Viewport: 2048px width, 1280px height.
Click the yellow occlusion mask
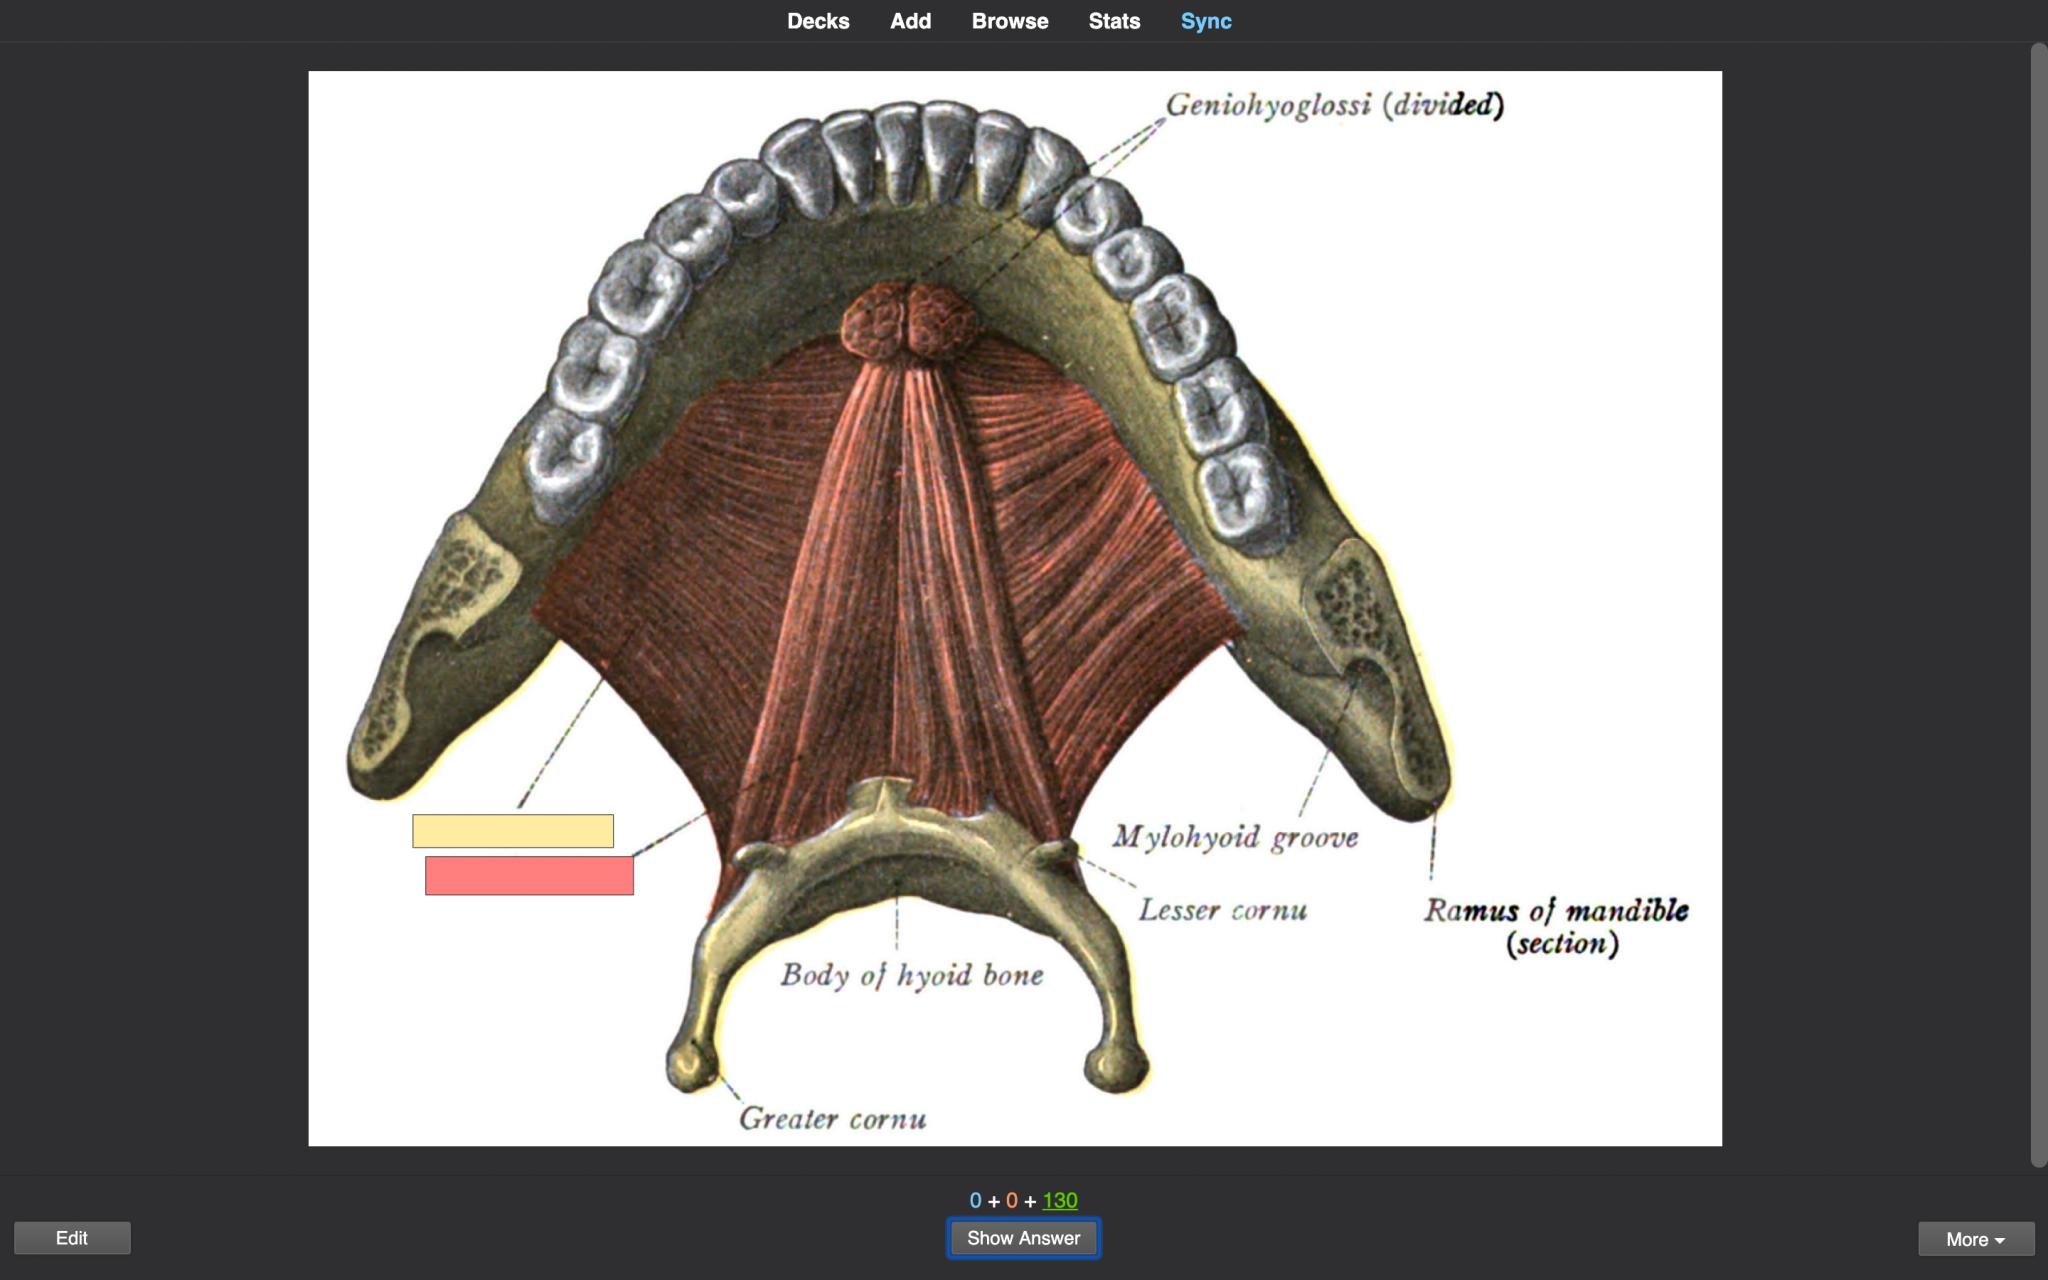tap(513, 831)
